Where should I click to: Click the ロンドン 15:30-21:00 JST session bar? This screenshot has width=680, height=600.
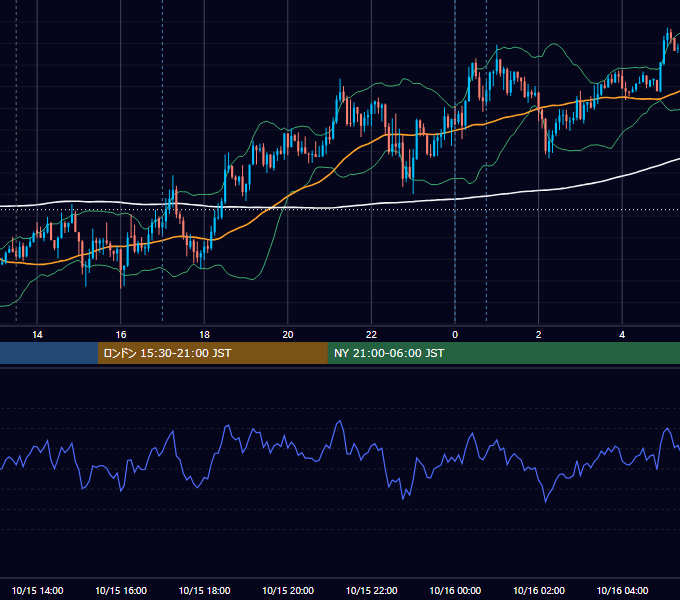[212, 353]
